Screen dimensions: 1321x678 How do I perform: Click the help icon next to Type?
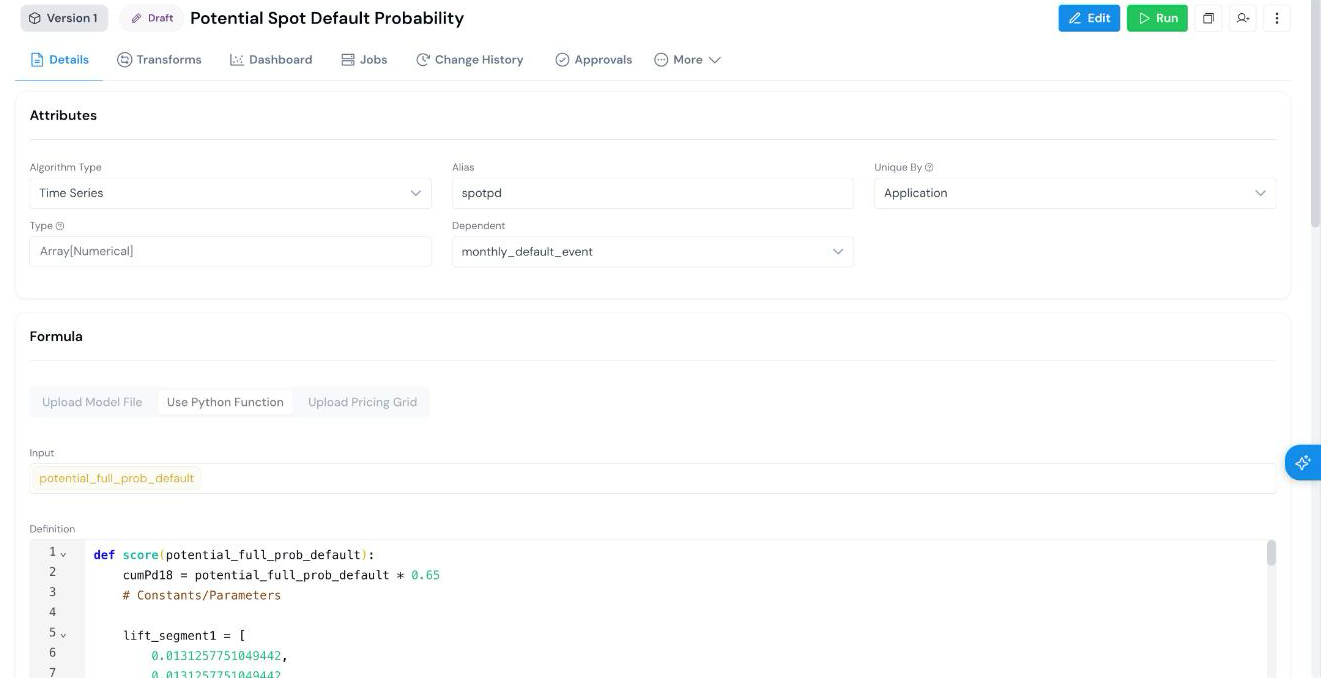coord(60,226)
